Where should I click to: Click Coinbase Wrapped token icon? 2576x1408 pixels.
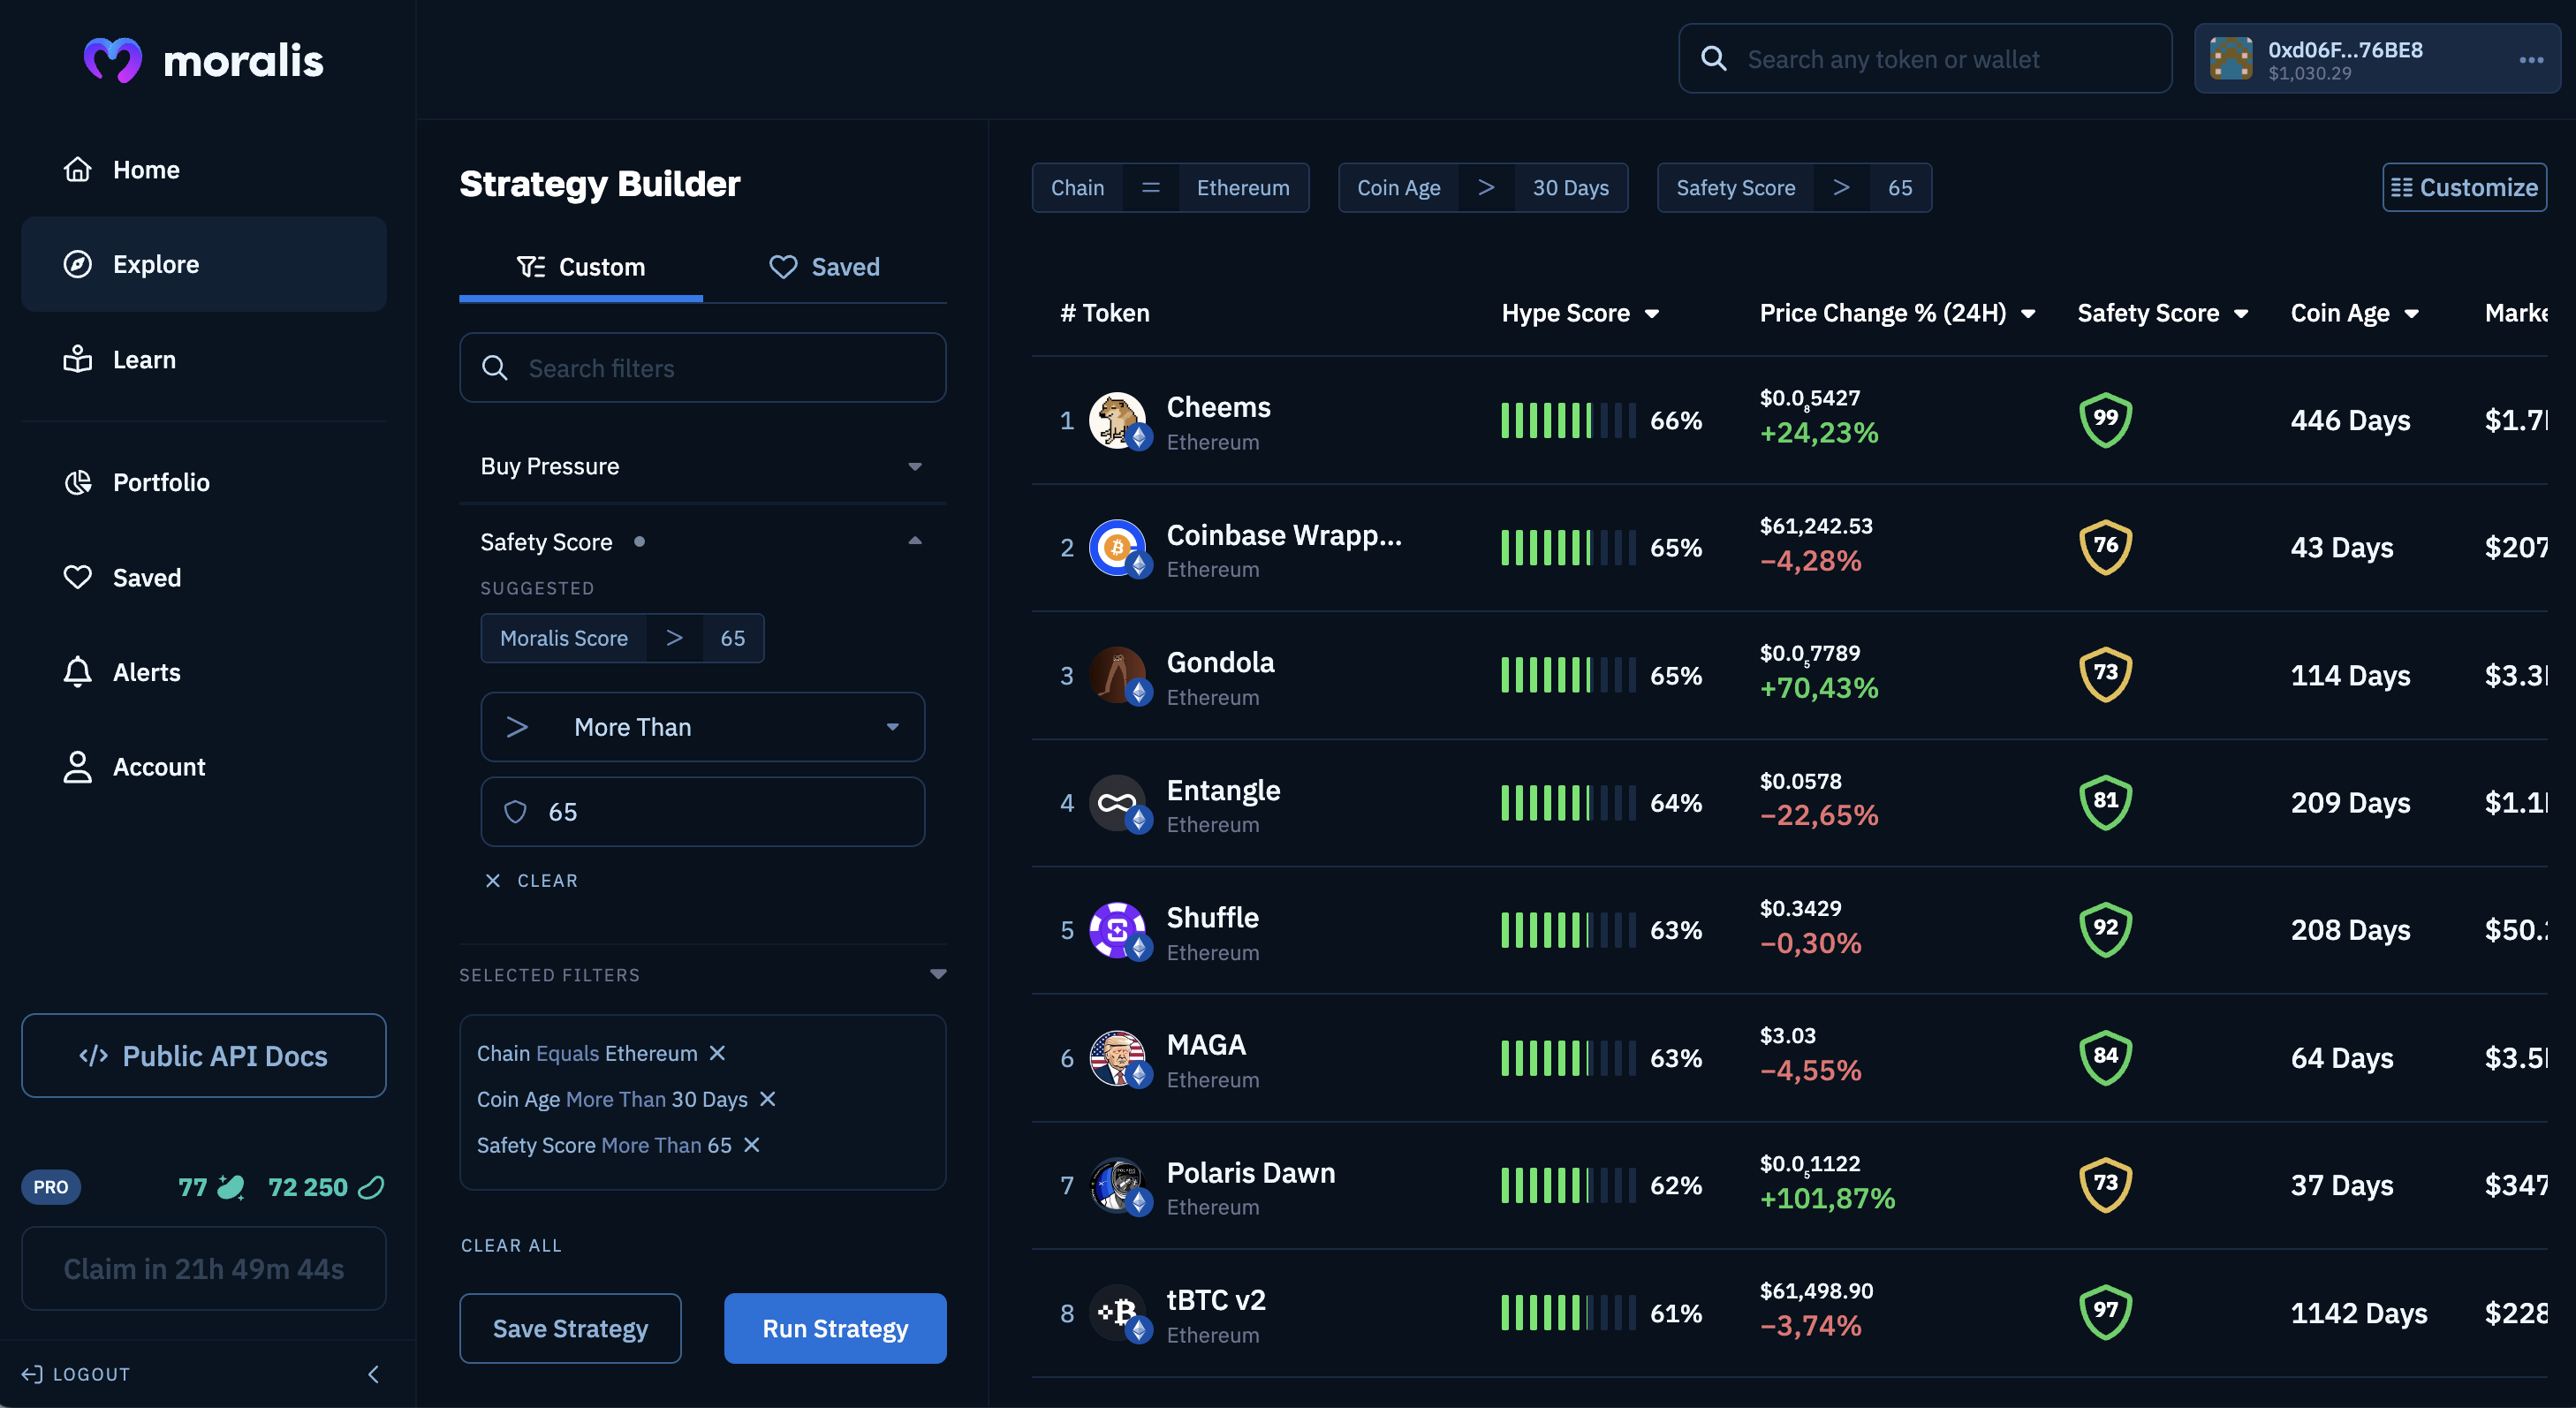coord(1118,548)
